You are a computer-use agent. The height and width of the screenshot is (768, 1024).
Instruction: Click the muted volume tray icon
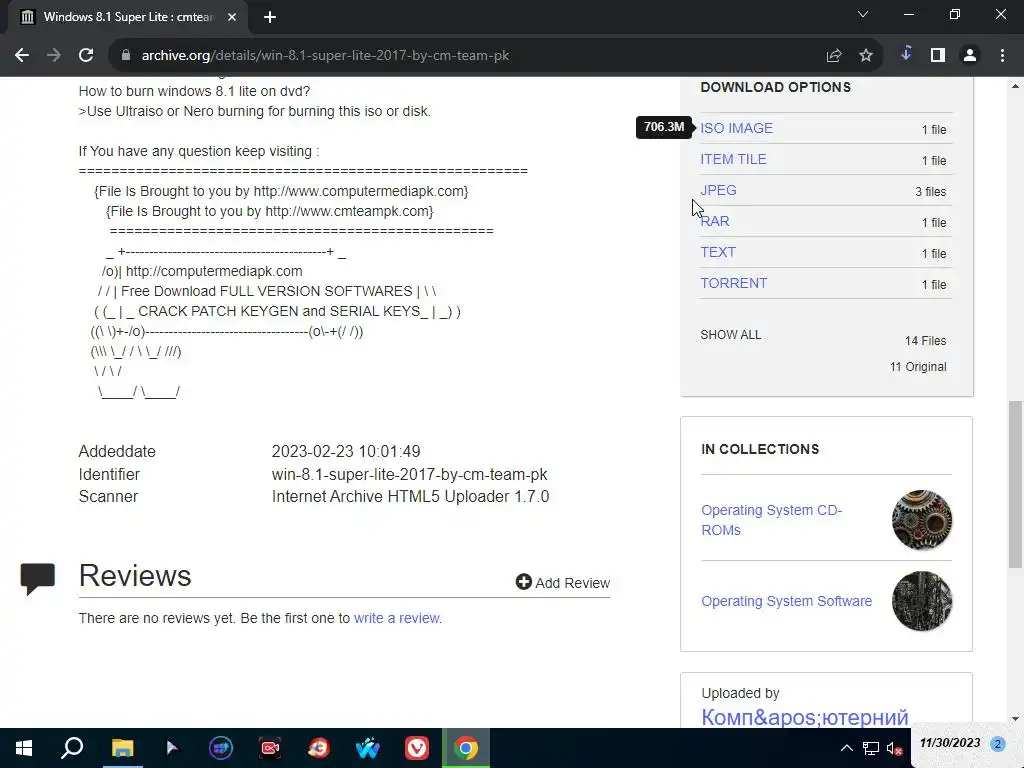click(895, 748)
